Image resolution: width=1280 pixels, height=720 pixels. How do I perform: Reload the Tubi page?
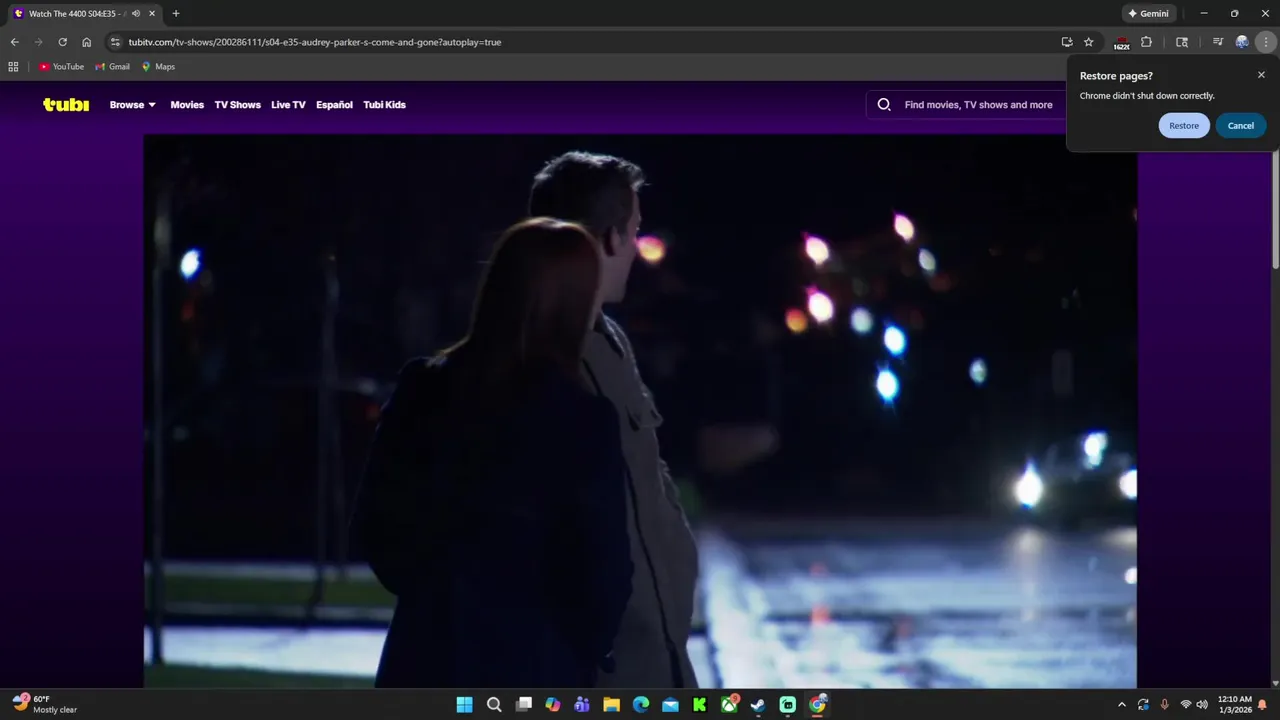pos(62,42)
